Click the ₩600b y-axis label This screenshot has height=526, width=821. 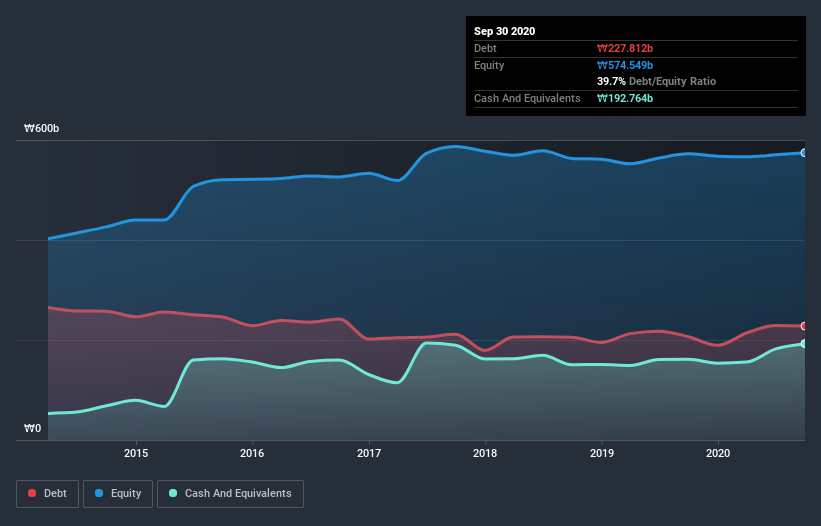click(x=41, y=128)
